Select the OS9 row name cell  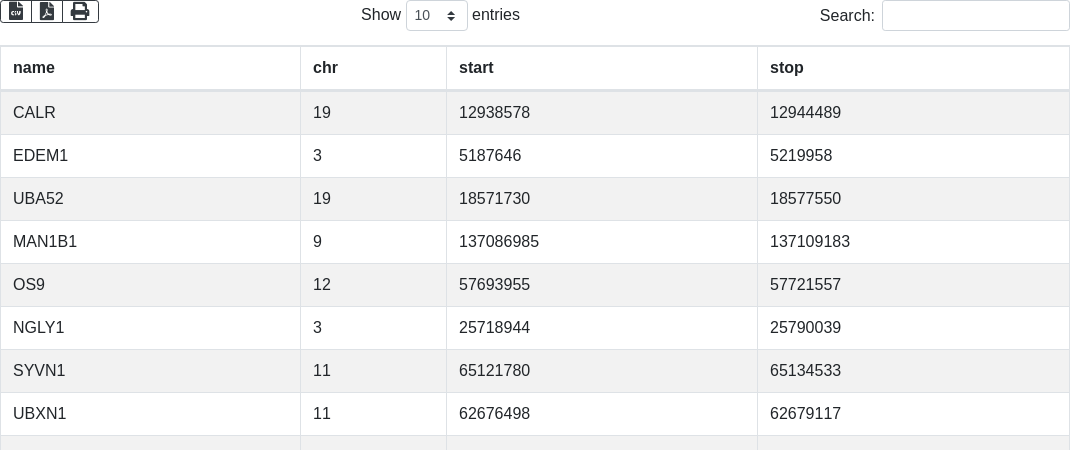(29, 285)
